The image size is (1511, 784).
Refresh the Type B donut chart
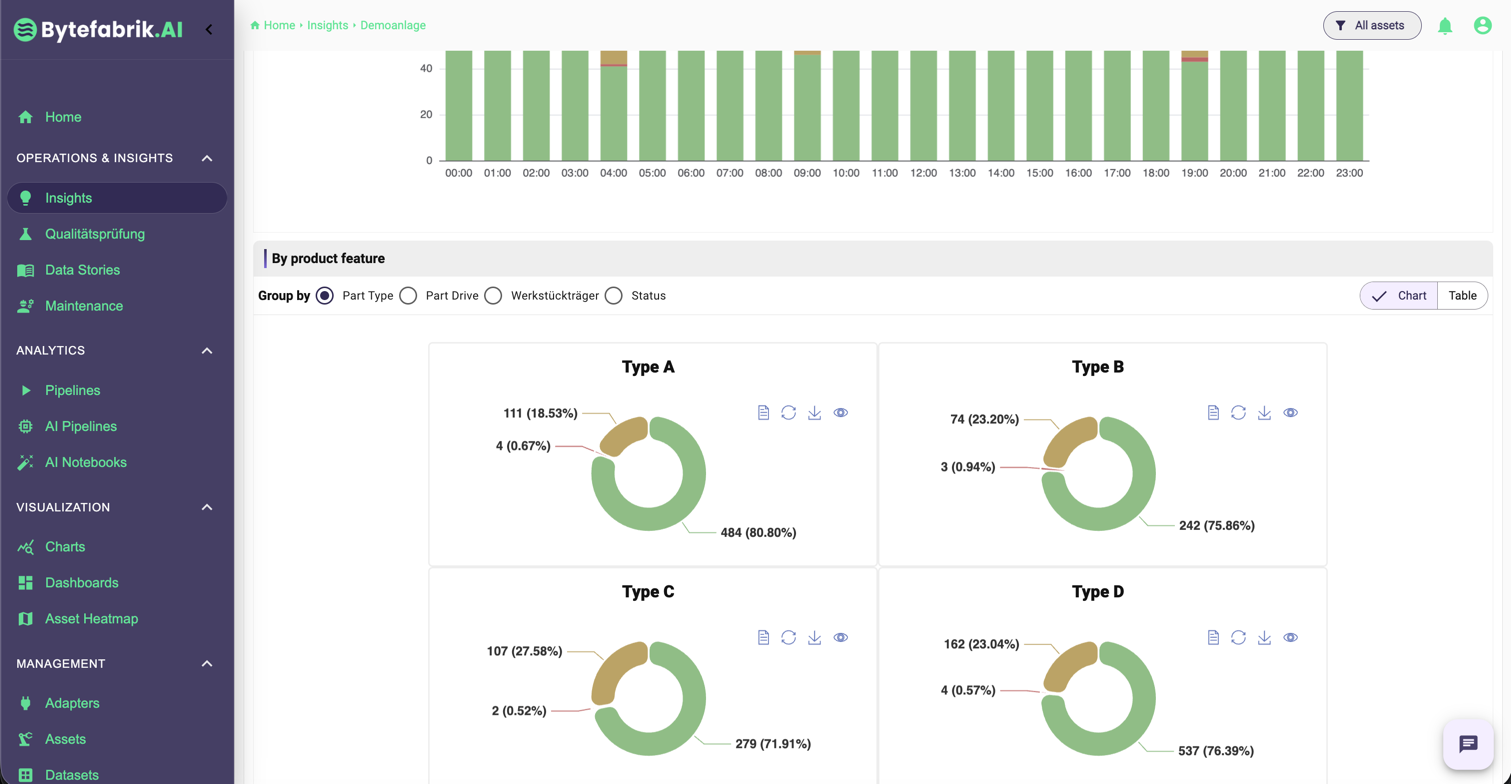(1238, 413)
